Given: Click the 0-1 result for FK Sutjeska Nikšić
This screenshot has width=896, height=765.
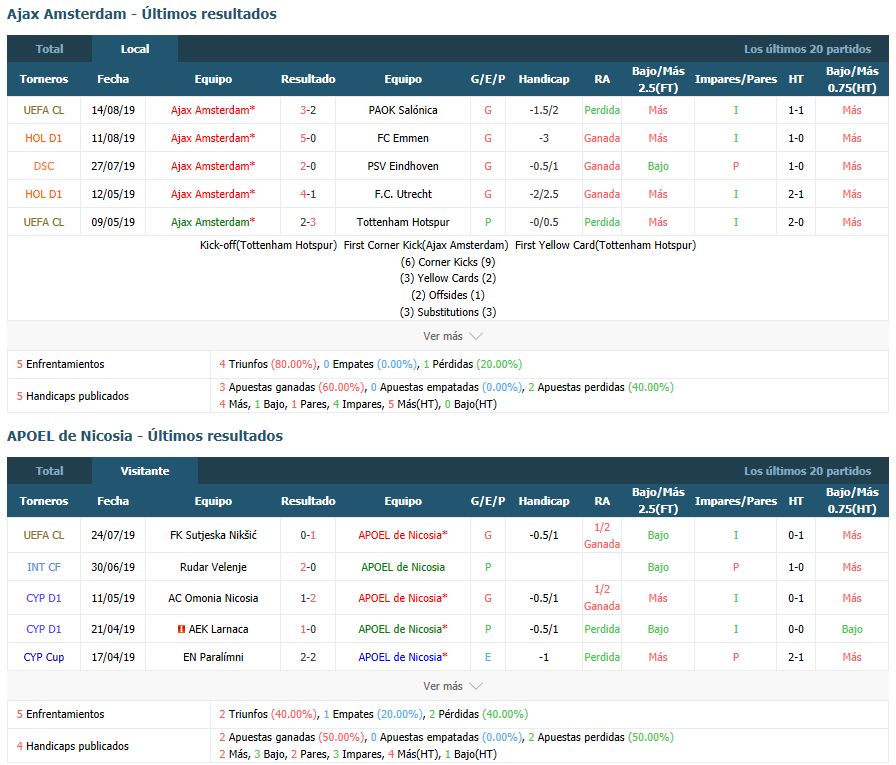Looking at the screenshot, I should [308, 535].
